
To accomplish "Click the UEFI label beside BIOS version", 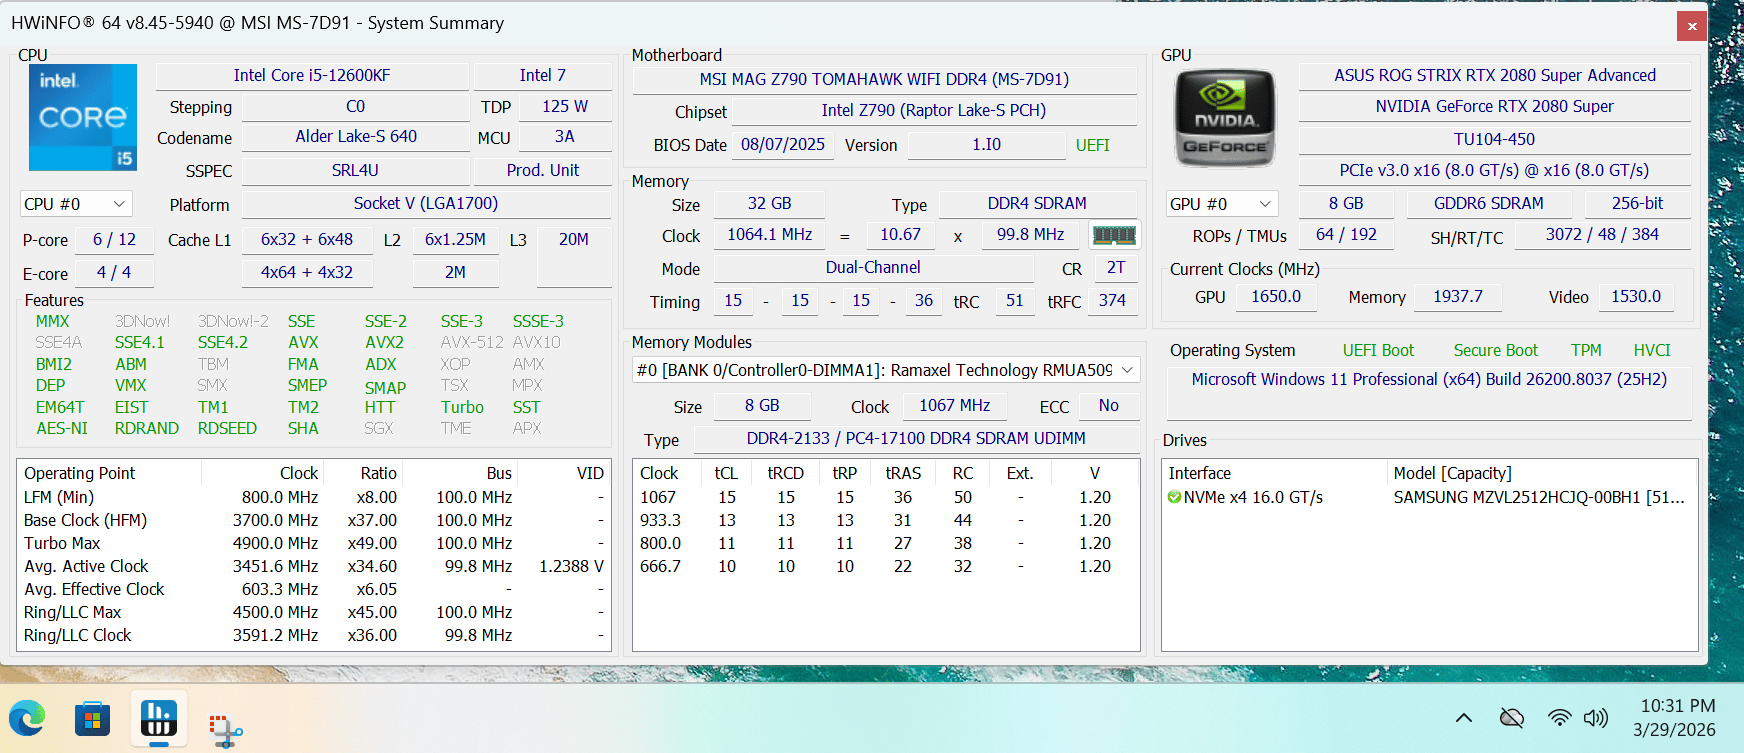I will (x=1093, y=145).
